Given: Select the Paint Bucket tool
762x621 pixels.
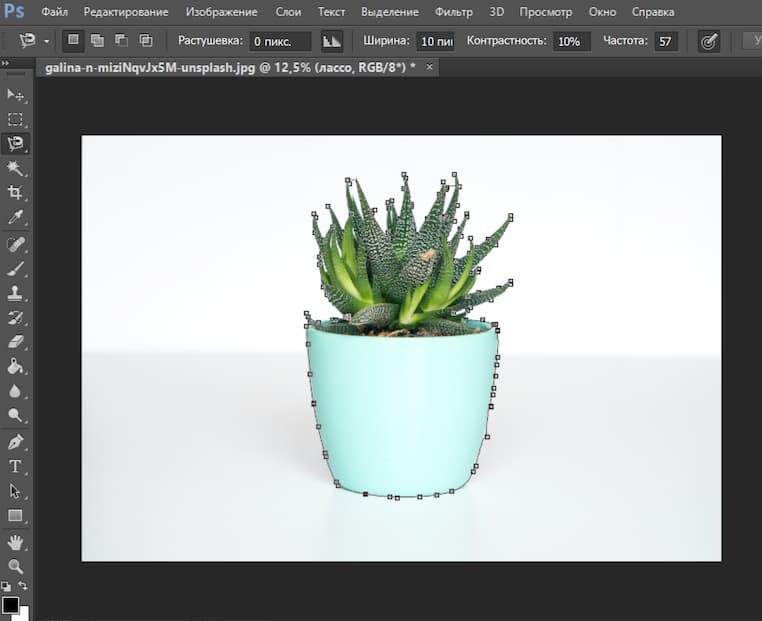Looking at the screenshot, I should (x=15, y=366).
